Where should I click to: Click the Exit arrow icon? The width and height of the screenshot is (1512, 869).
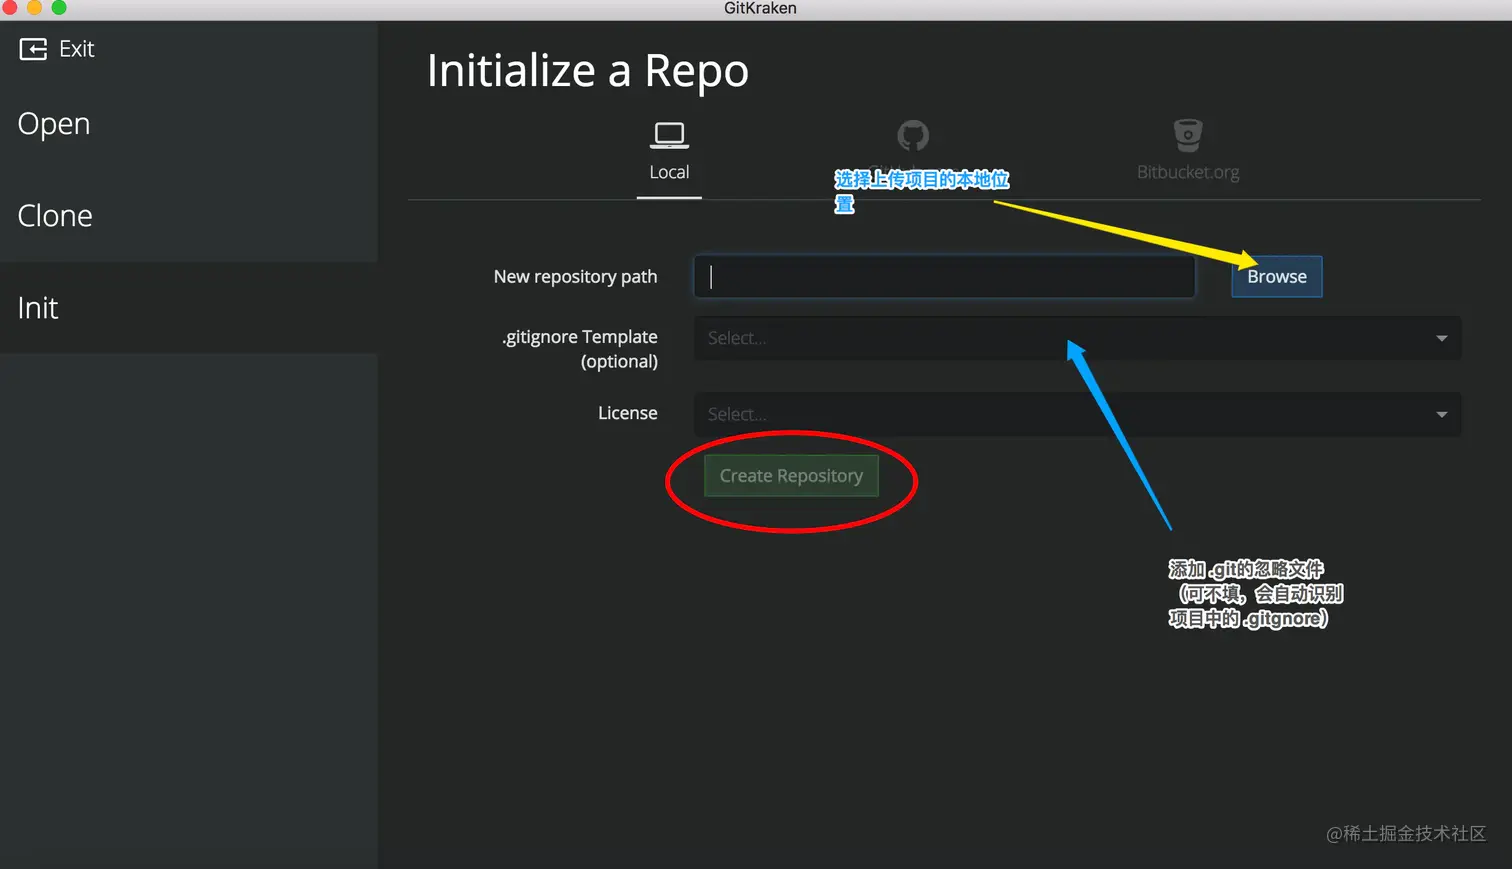[33, 49]
